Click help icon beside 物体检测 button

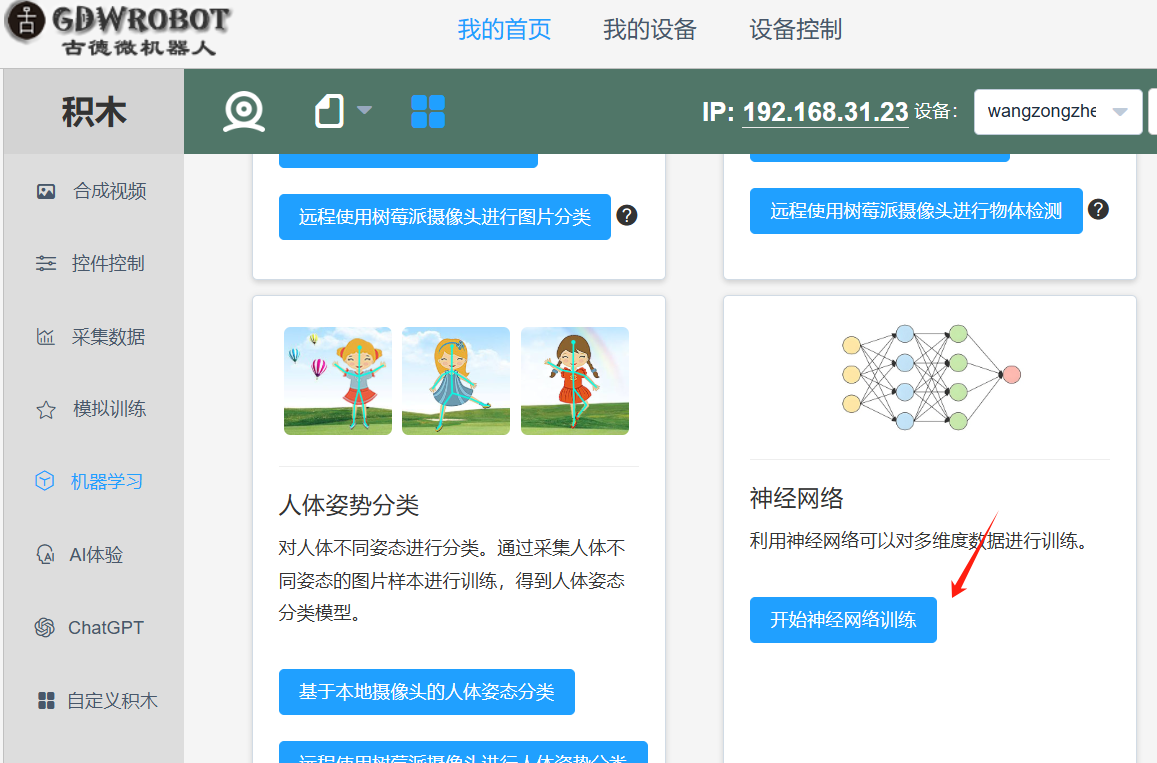coord(1098,210)
